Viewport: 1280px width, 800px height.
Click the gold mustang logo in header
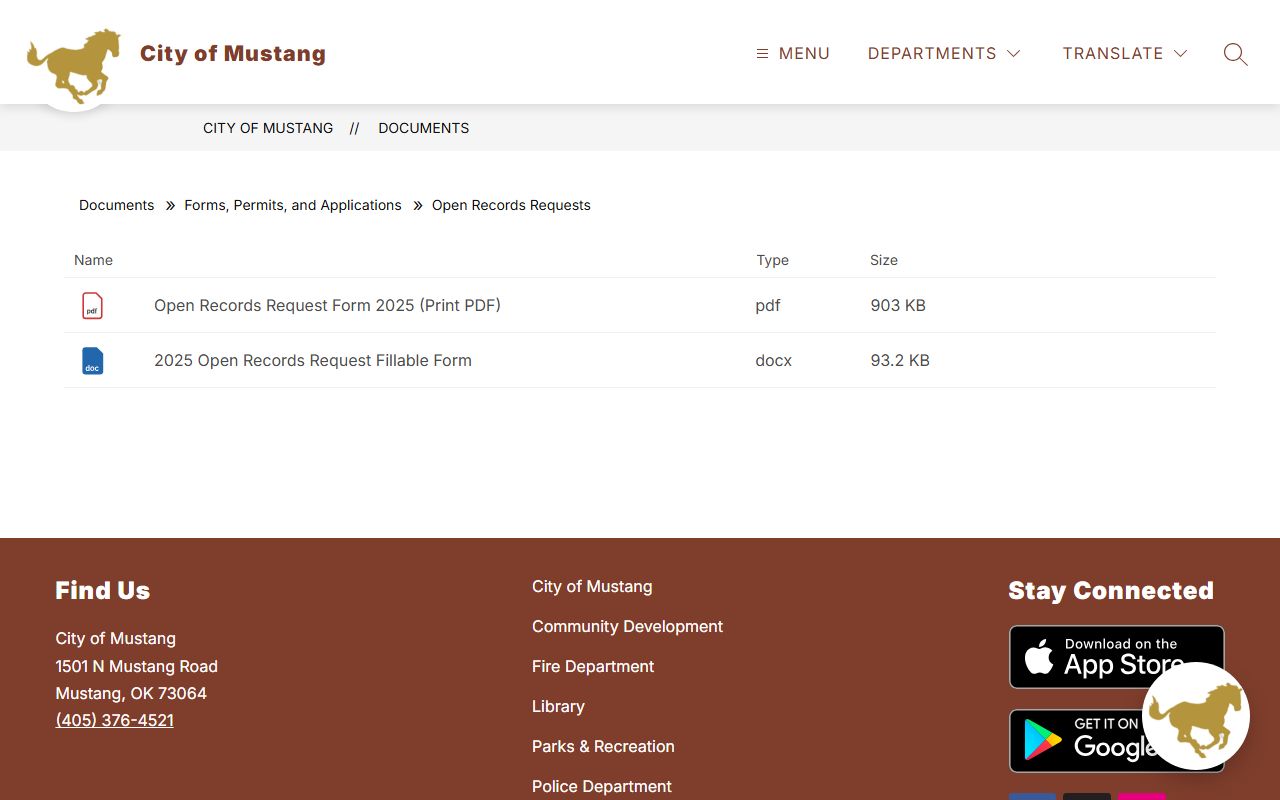pyautogui.click(x=74, y=66)
